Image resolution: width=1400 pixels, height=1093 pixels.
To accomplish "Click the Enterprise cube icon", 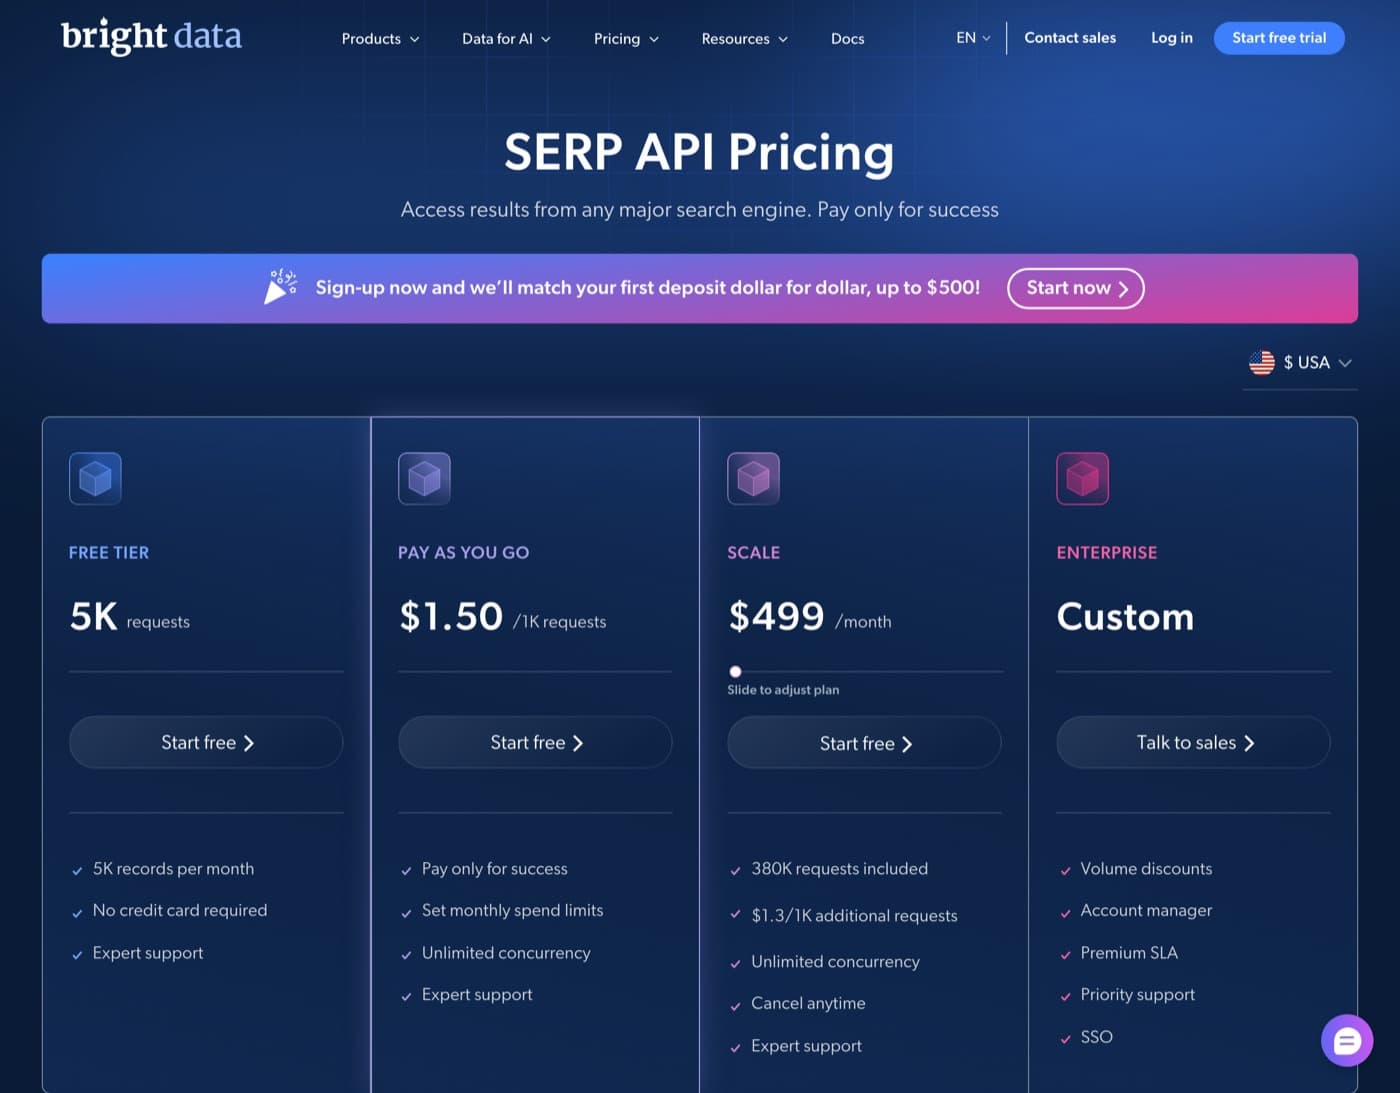I will (x=1082, y=478).
